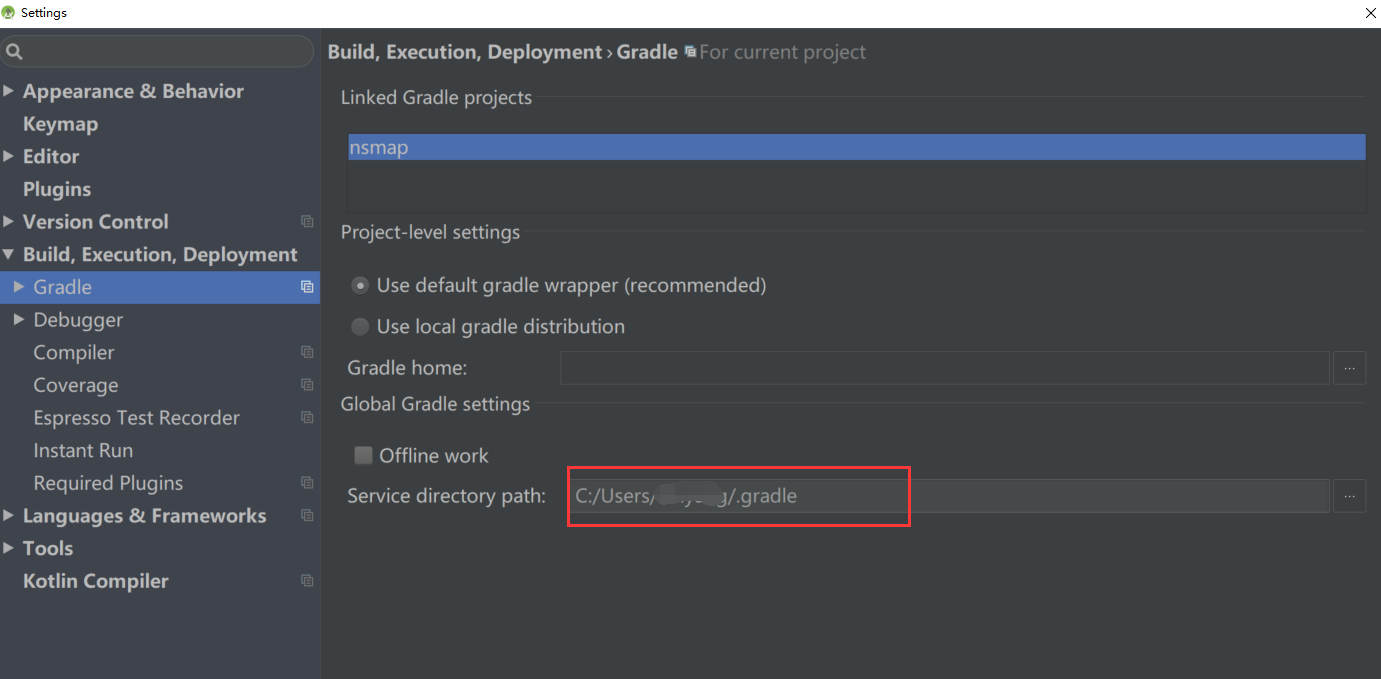1381x679 pixels.
Task: Open the Plugins settings page
Action: pyautogui.click(x=57, y=189)
